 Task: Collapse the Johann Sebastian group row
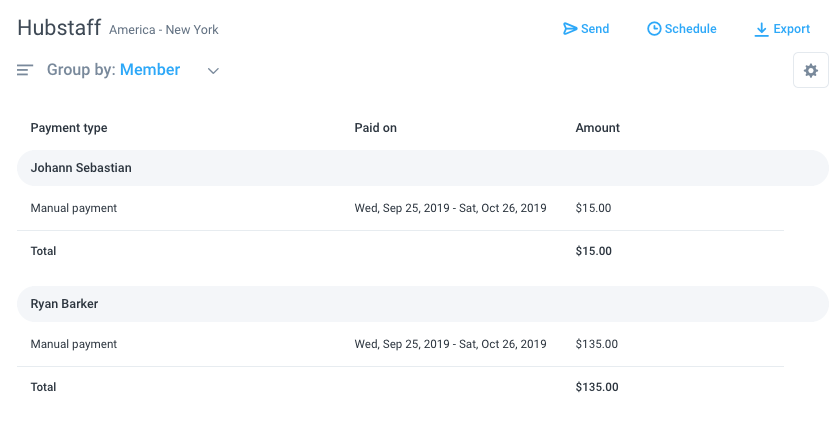click(x=423, y=168)
